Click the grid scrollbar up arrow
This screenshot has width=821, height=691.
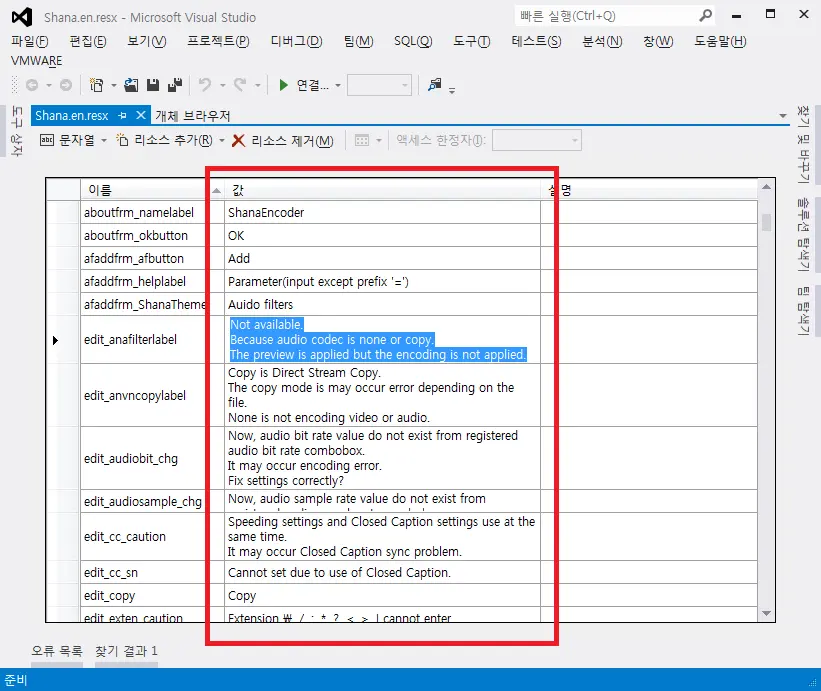coord(766,186)
